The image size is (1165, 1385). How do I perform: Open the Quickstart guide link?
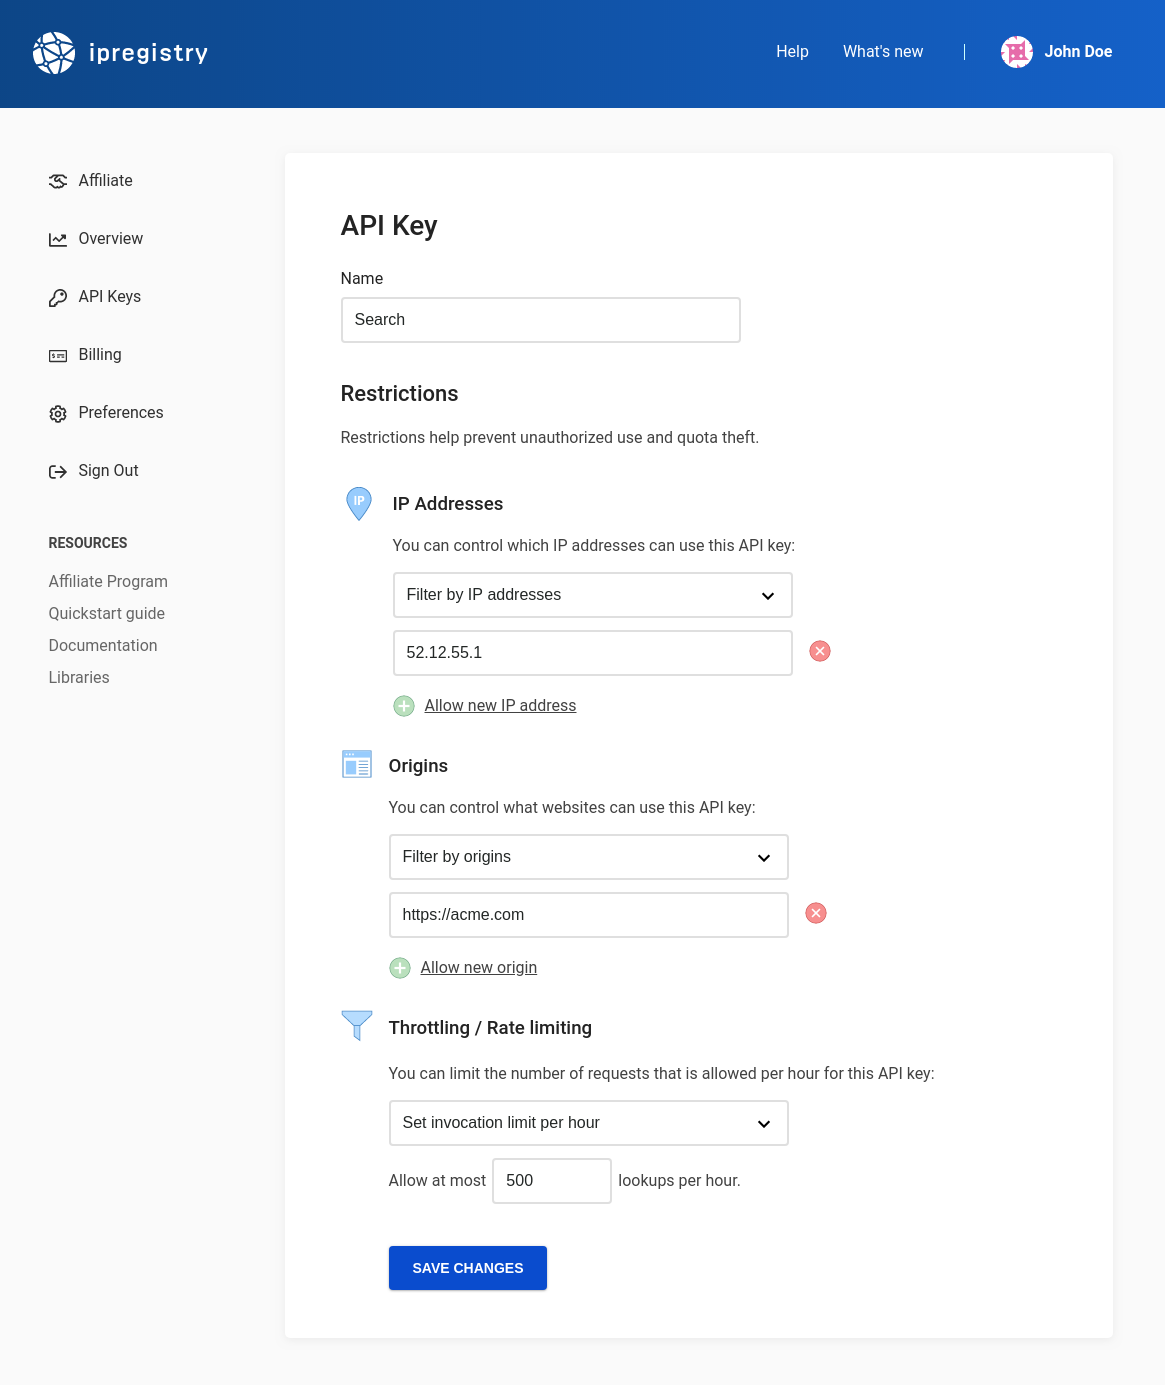pos(106,613)
